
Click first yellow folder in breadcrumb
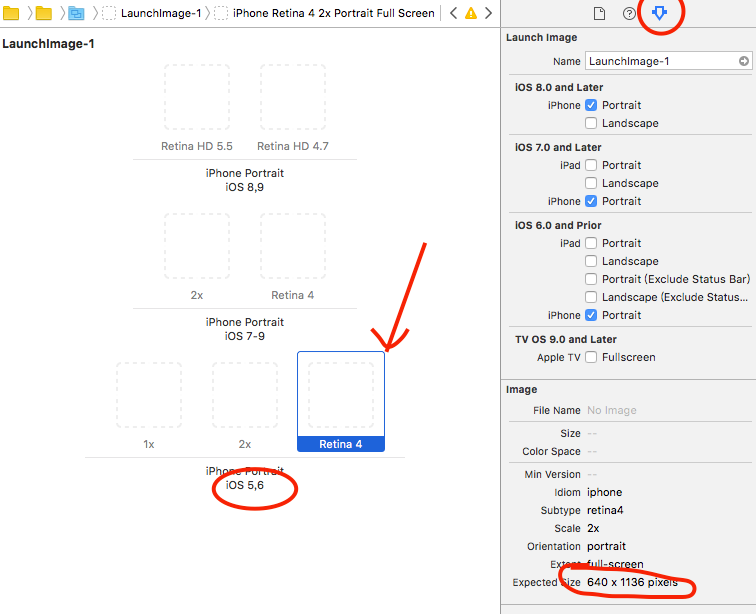pos(11,13)
